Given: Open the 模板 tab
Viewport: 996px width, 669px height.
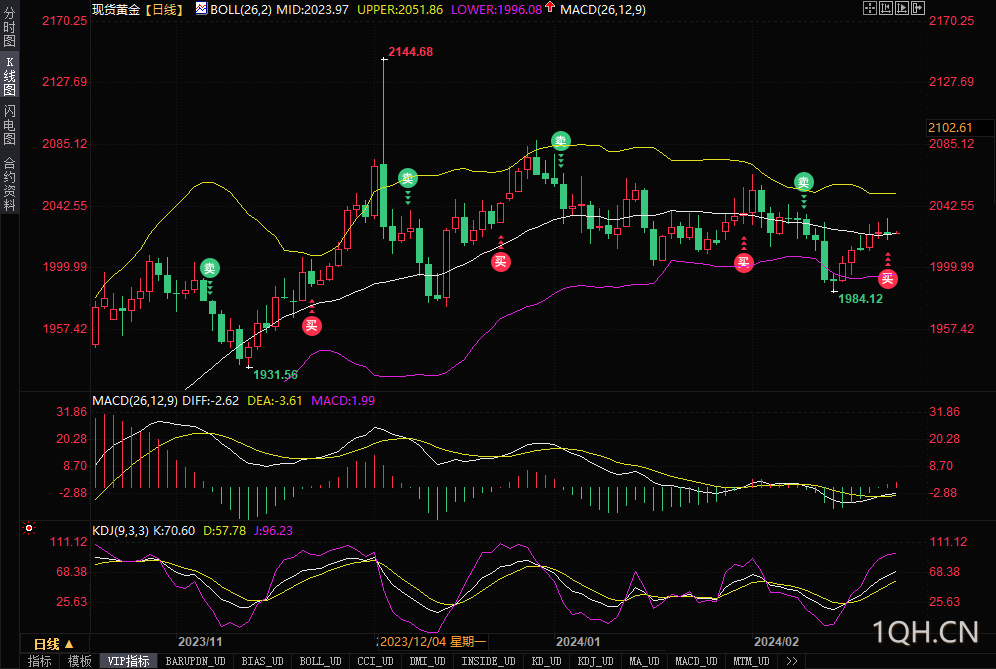Looking at the screenshot, I should point(79,661).
